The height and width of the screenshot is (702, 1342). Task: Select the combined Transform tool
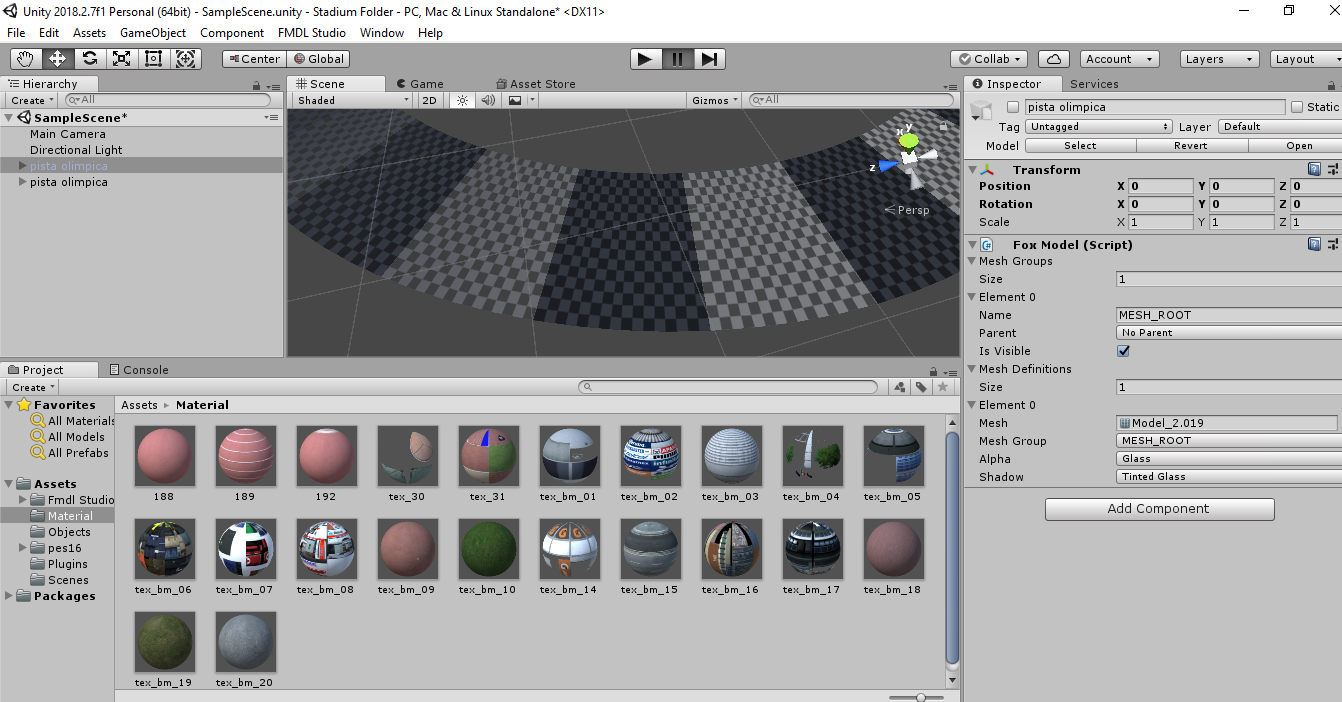coord(186,59)
